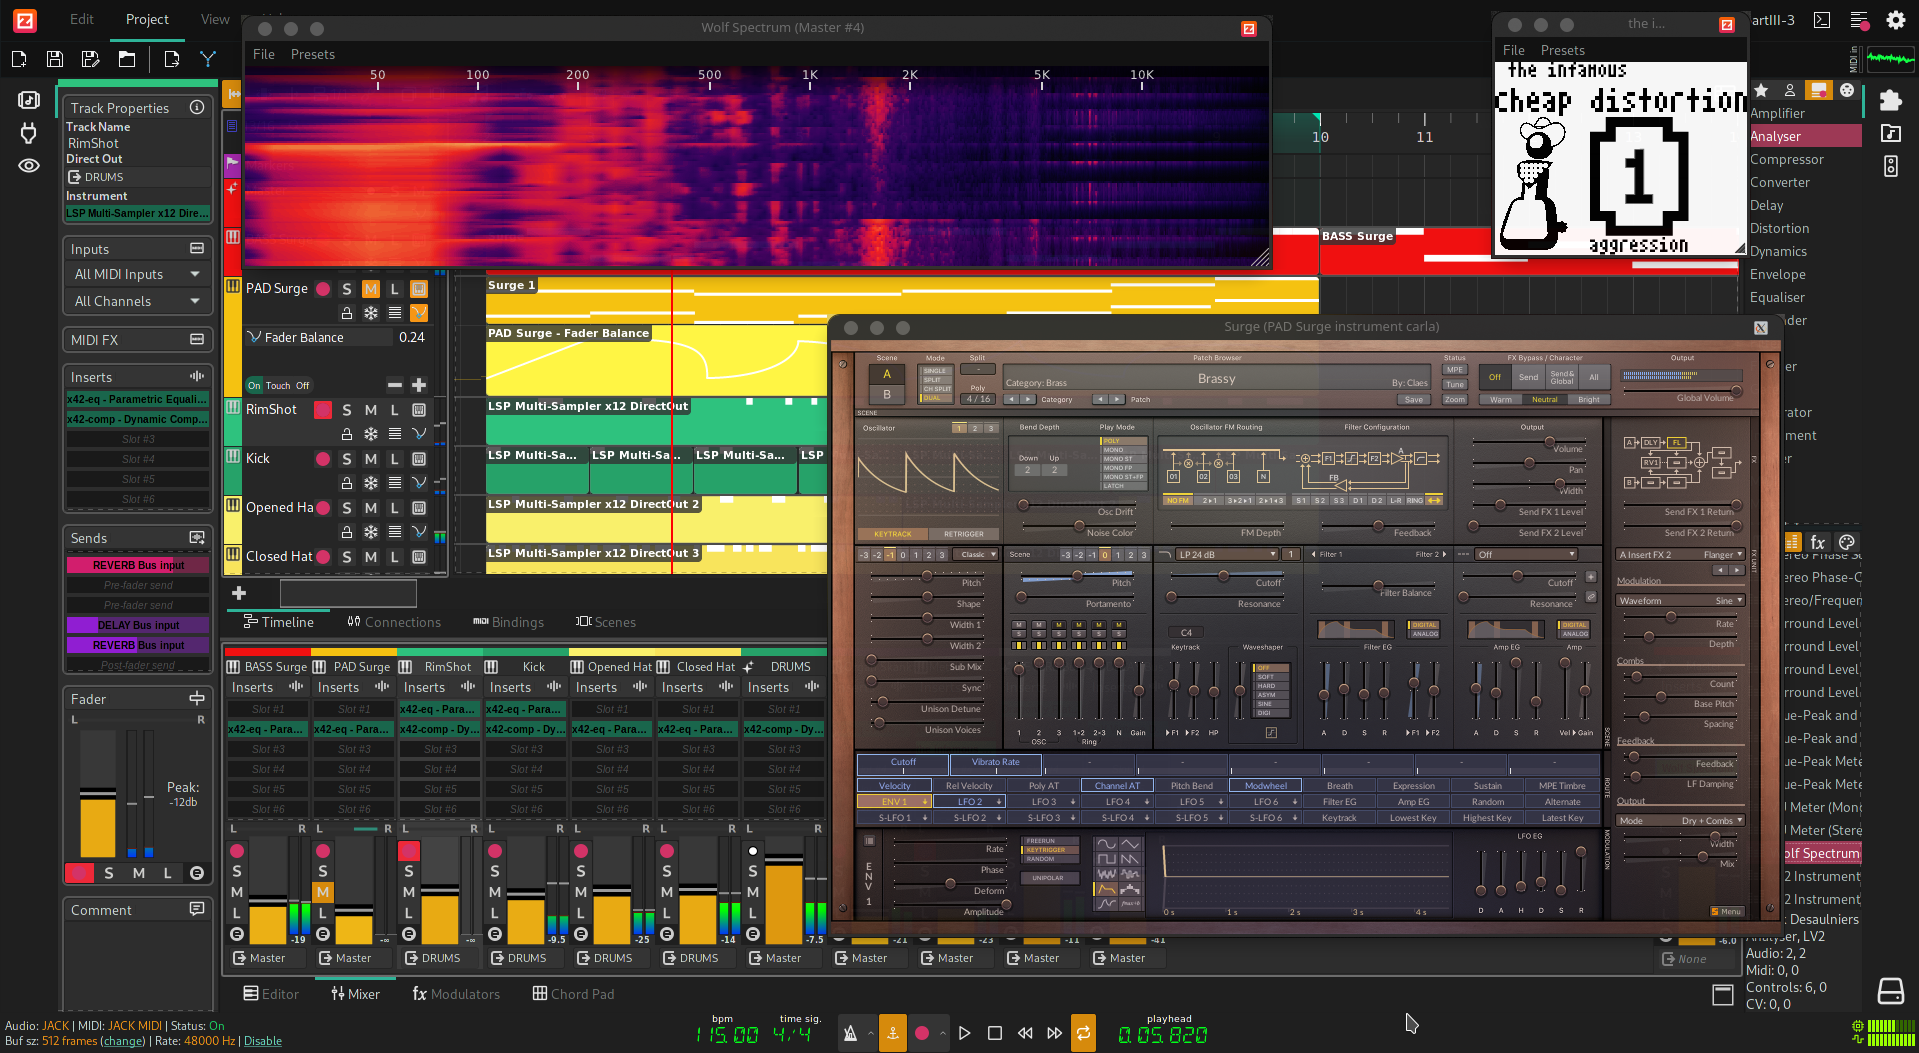This screenshot has width=1919, height=1053.
Task: Toggle the anchor return-to-cue button
Action: coord(892,1033)
